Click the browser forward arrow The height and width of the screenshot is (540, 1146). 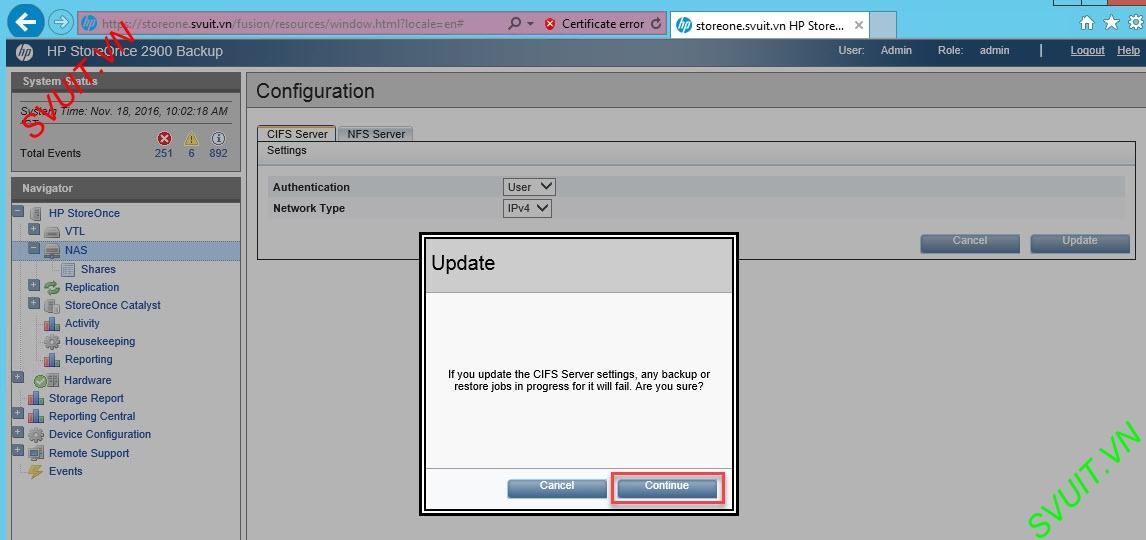click(x=61, y=23)
